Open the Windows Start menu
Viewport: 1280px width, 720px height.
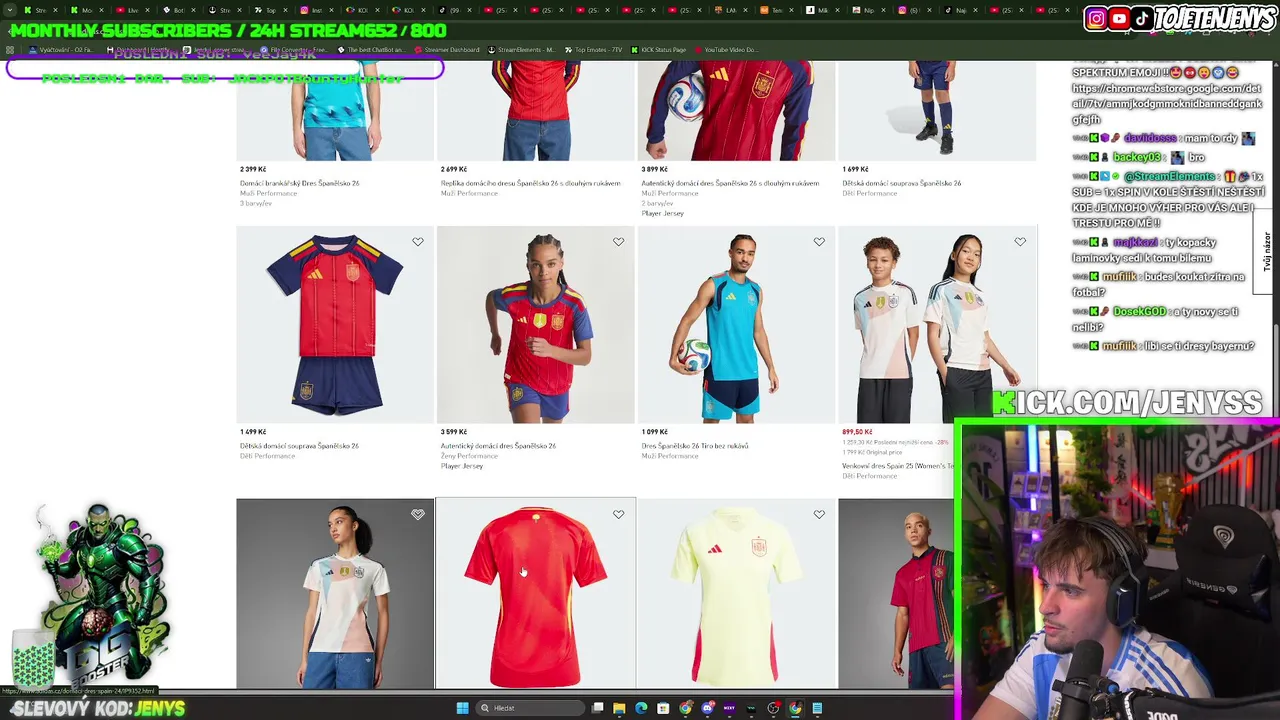coord(462,708)
